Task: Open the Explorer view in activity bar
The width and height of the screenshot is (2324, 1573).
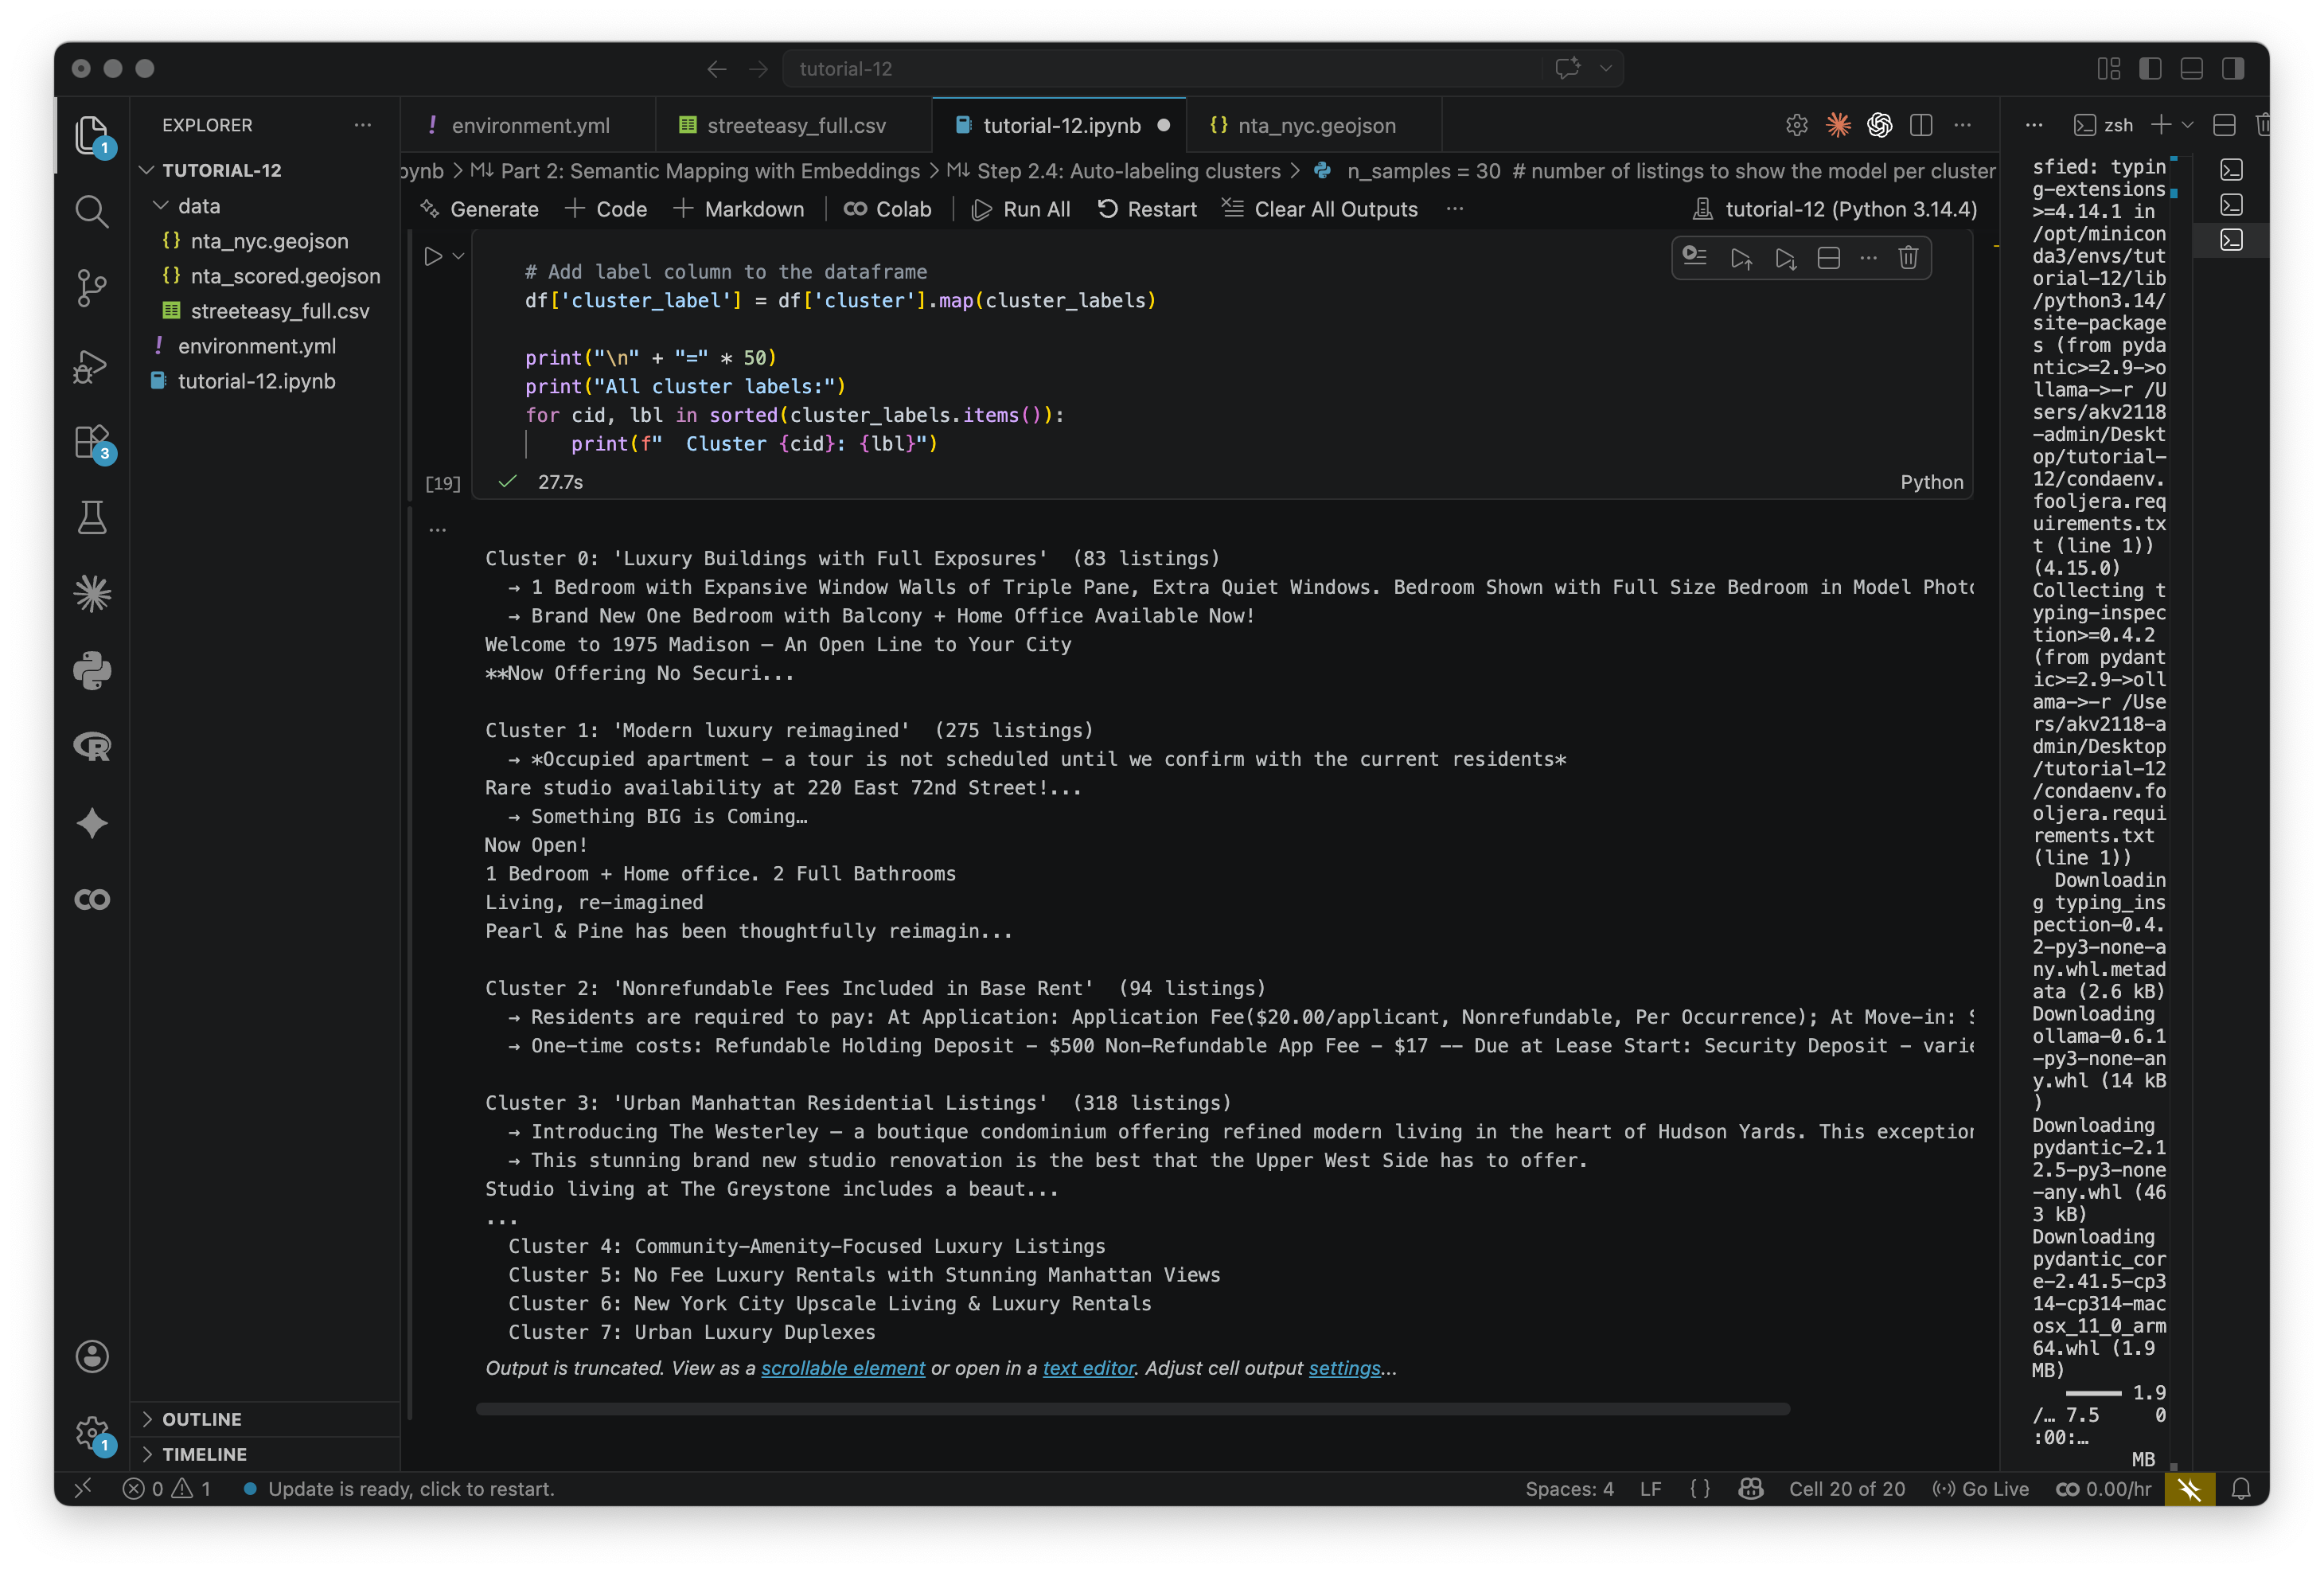Action: [92, 134]
